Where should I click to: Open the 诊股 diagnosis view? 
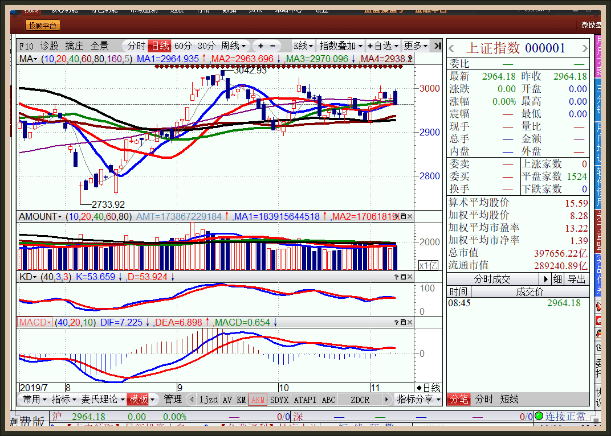pos(49,46)
